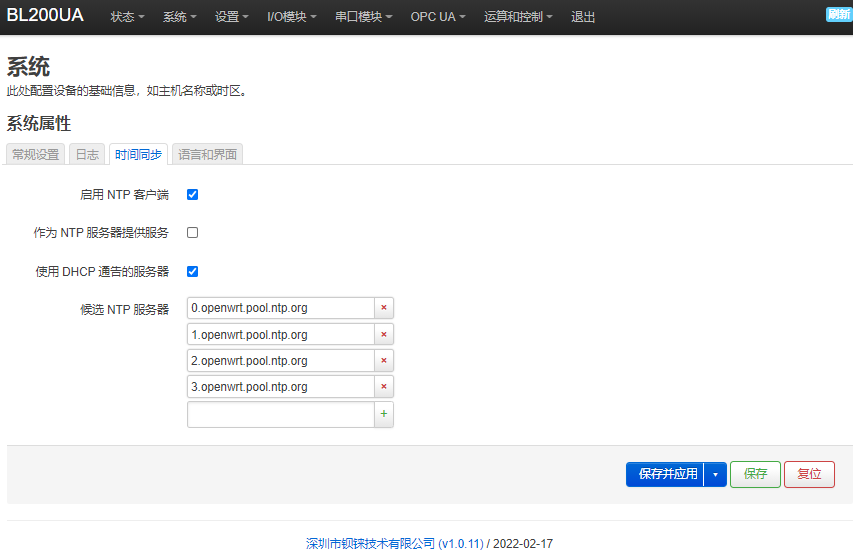853x556 pixels.
Task: Switch to the 常规设置 tab
Action: pyautogui.click(x=36, y=155)
